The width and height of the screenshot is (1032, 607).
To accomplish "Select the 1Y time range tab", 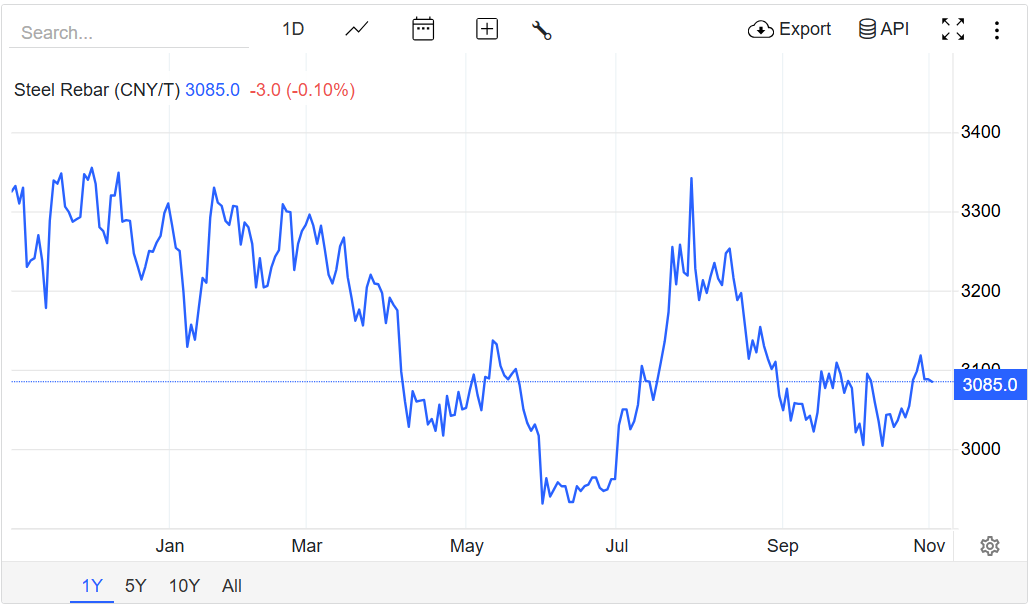I will (x=92, y=586).
